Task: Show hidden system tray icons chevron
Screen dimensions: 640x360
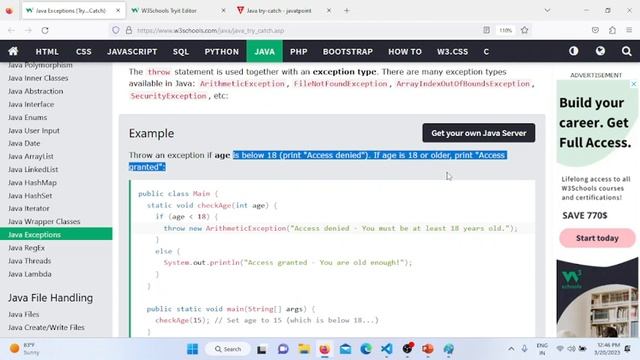Action: (511, 349)
